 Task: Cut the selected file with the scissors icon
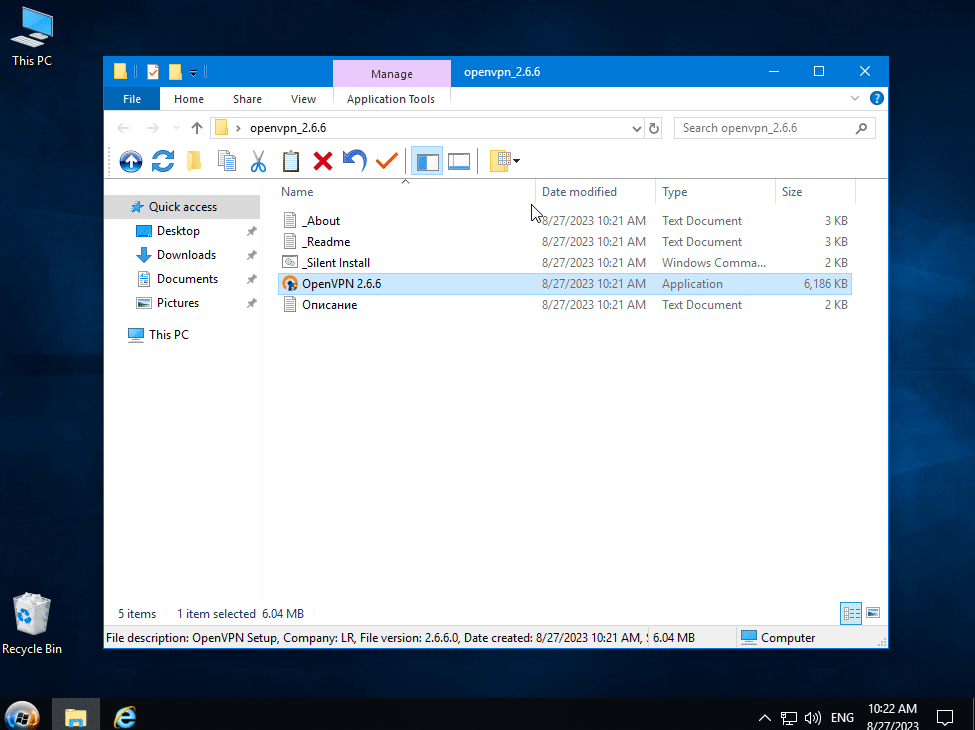pos(258,161)
